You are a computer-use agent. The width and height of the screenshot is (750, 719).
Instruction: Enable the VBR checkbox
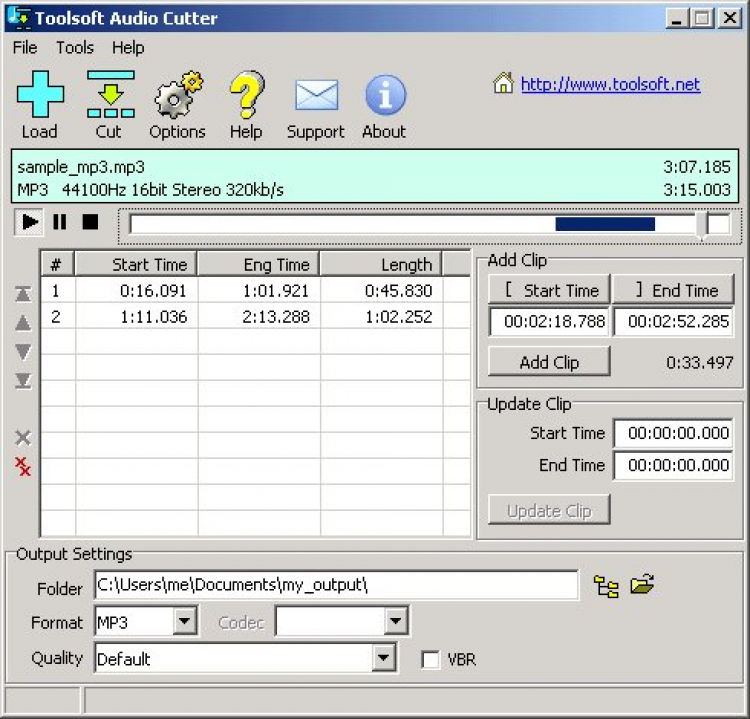[430, 660]
